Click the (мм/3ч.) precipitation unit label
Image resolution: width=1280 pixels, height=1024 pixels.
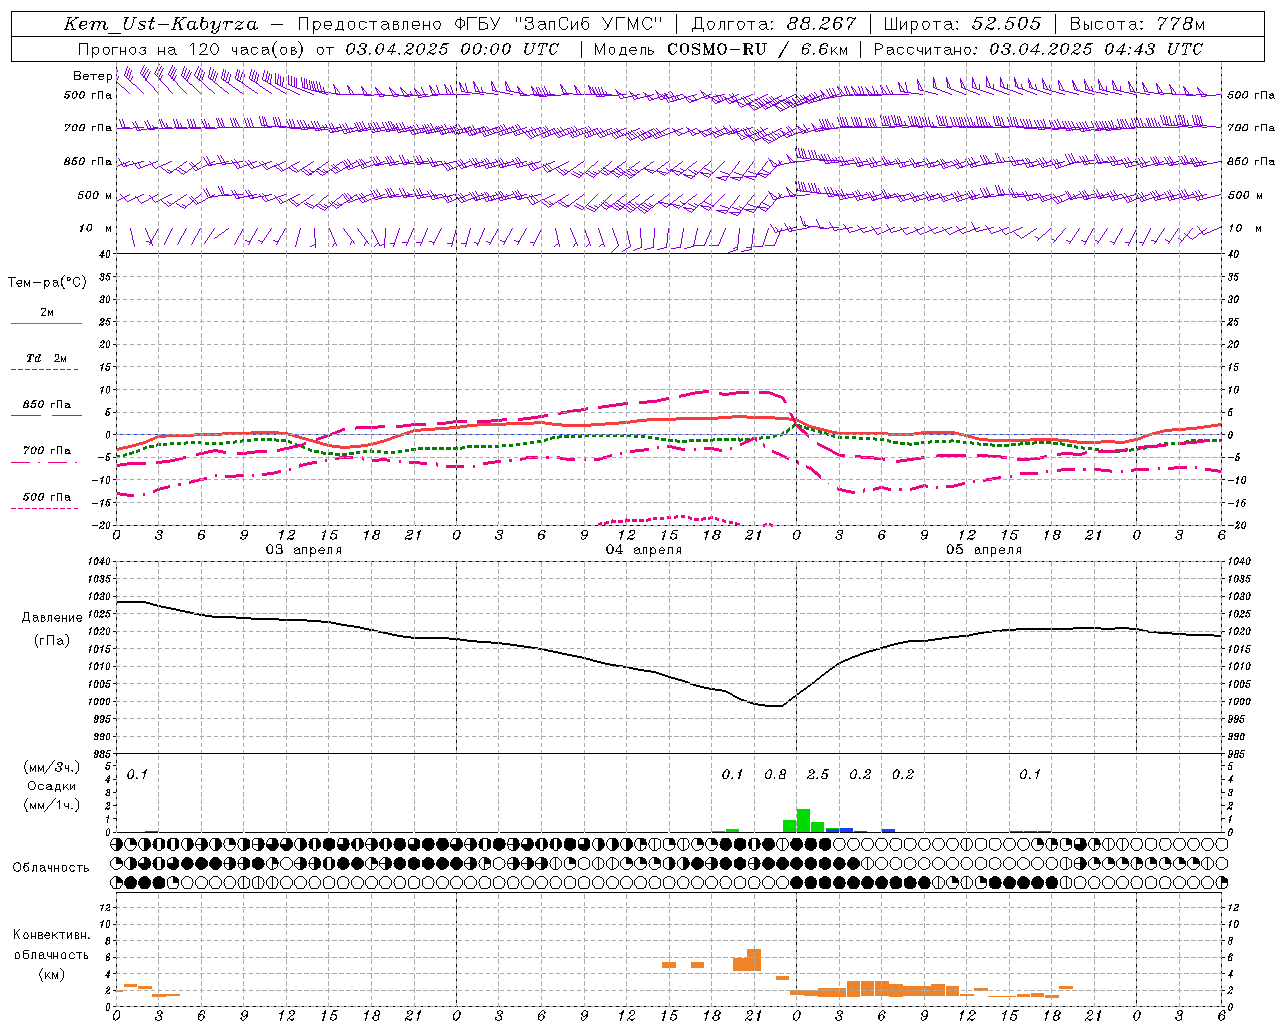click(52, 767)
